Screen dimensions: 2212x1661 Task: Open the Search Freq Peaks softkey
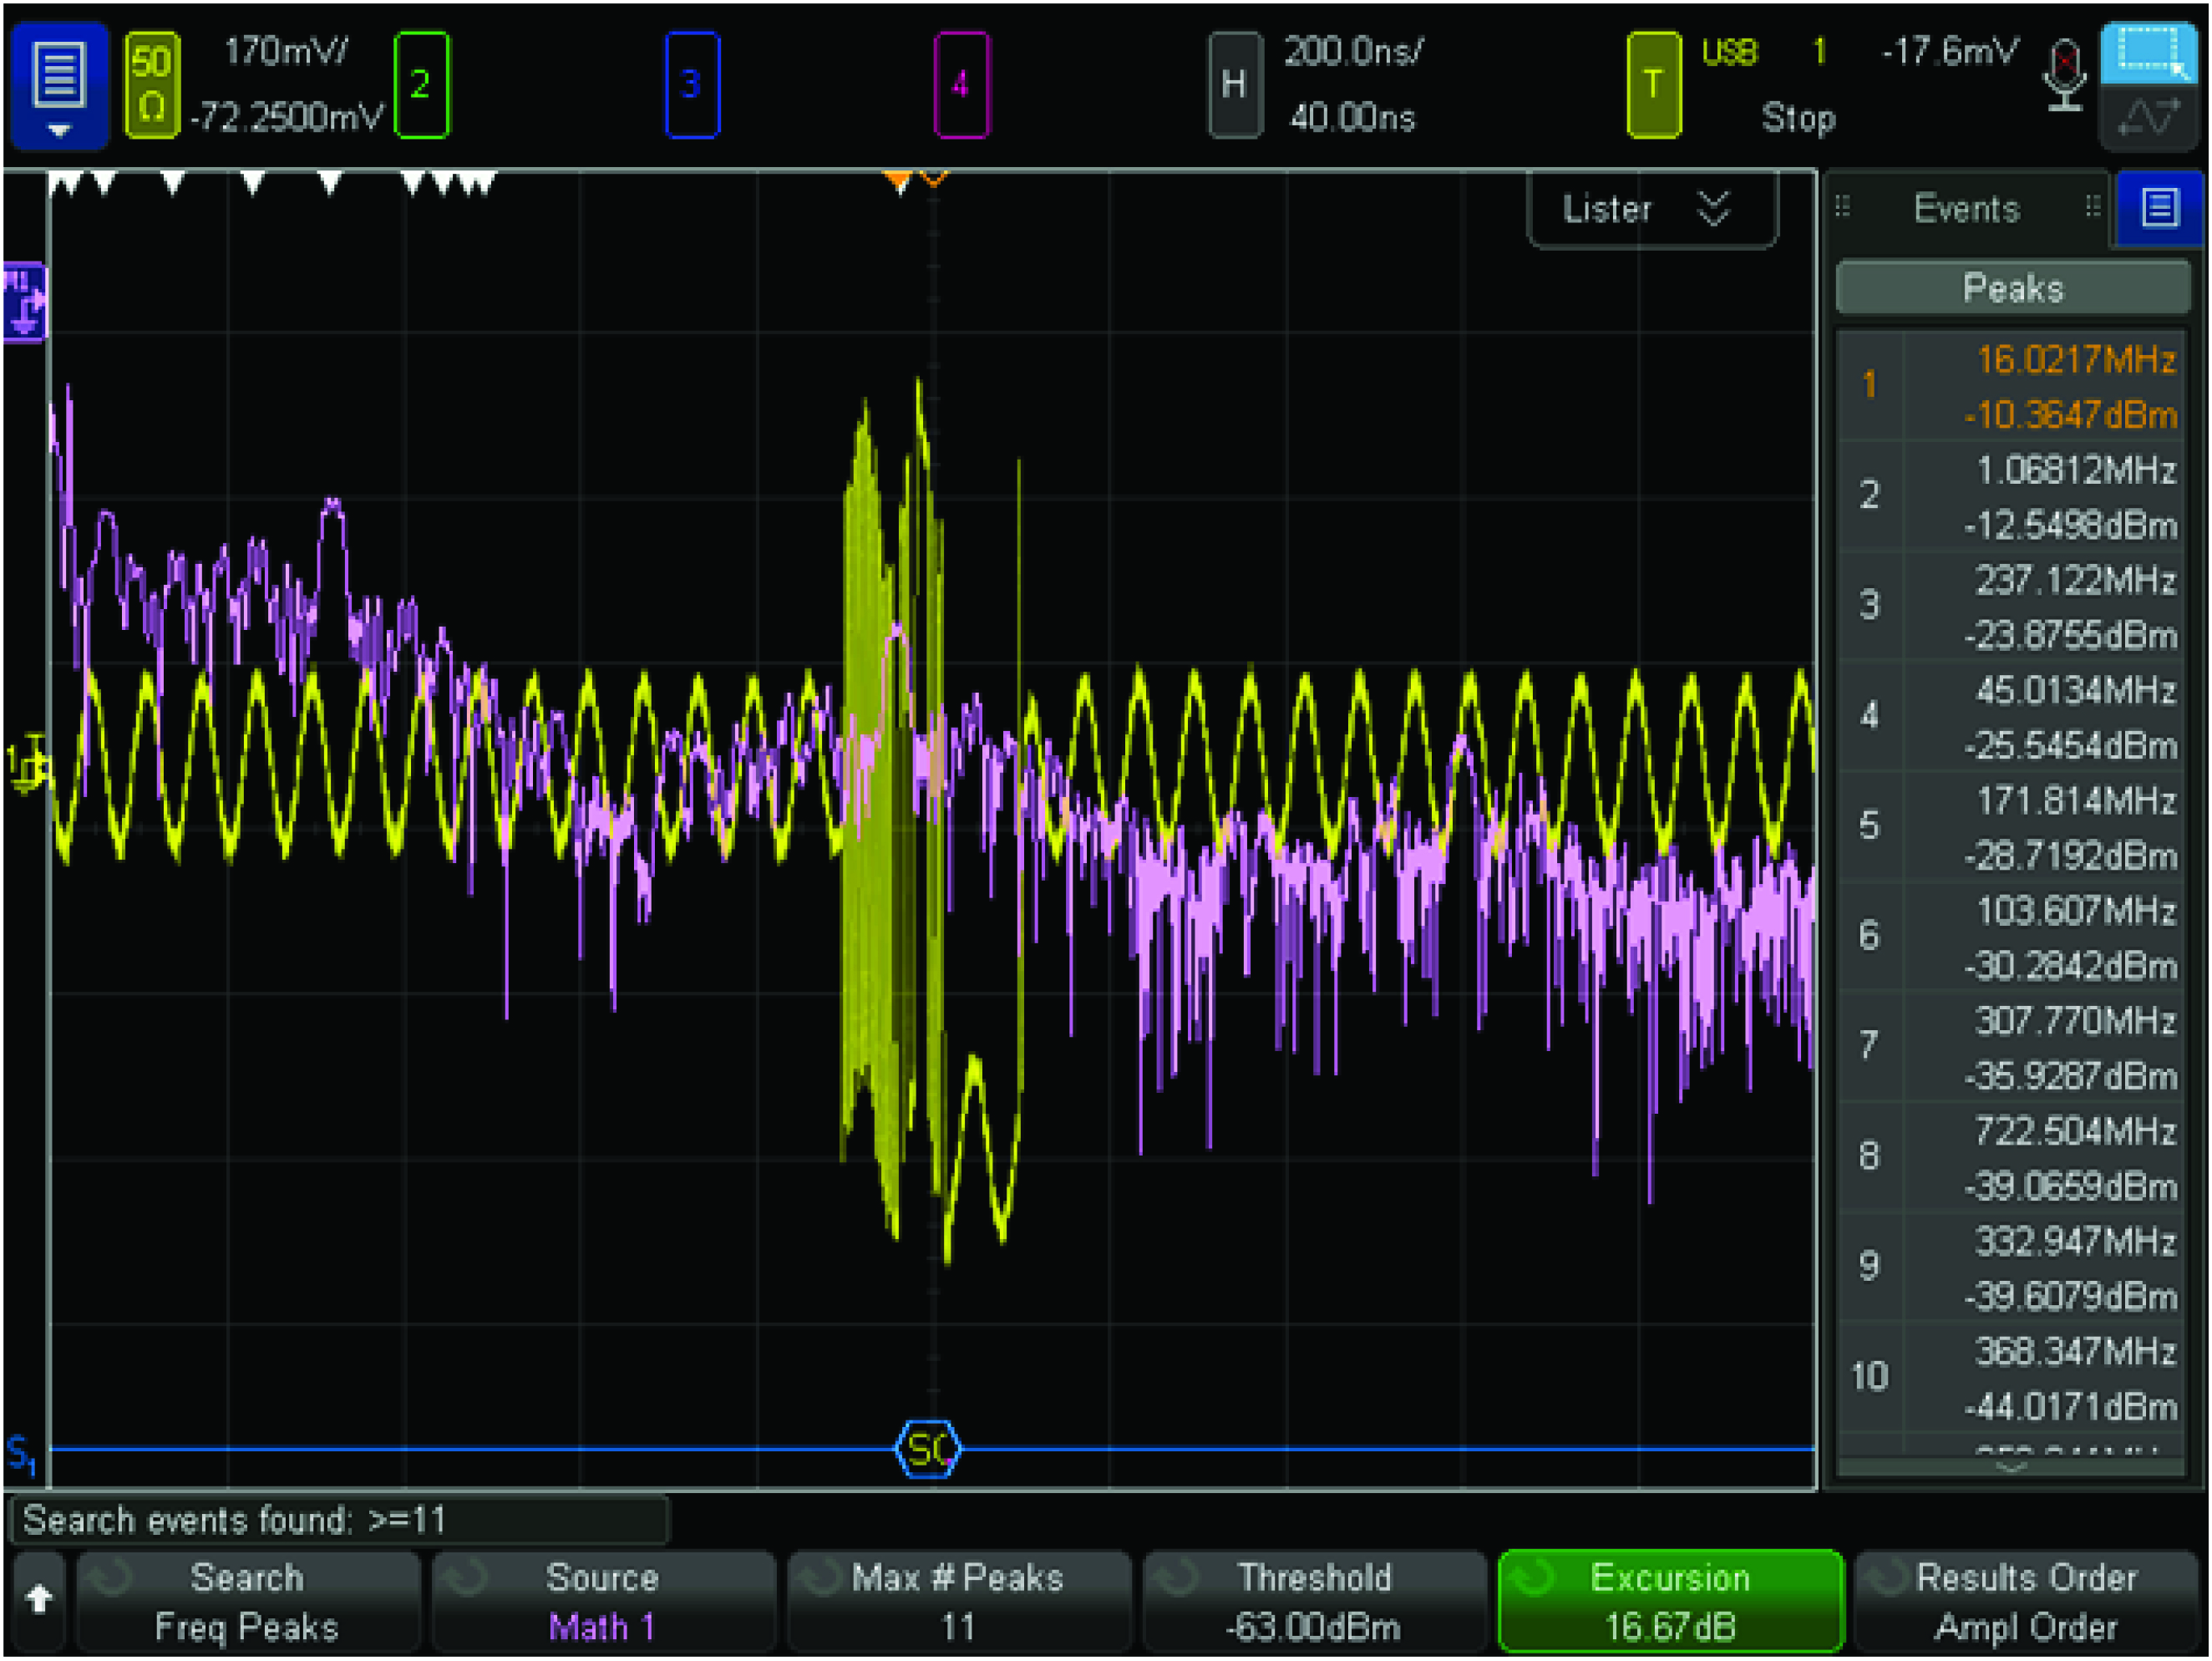tap(247, 1601)
